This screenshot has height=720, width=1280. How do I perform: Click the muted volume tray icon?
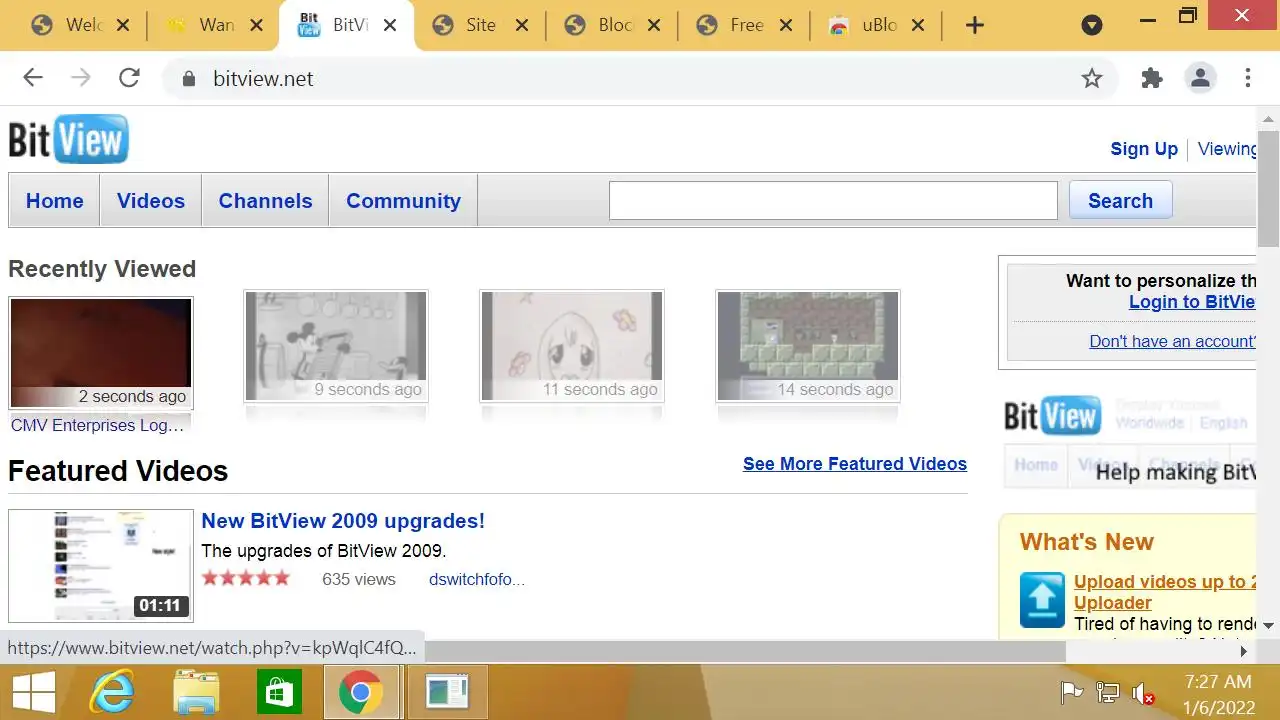click(x=1143, y=692)
